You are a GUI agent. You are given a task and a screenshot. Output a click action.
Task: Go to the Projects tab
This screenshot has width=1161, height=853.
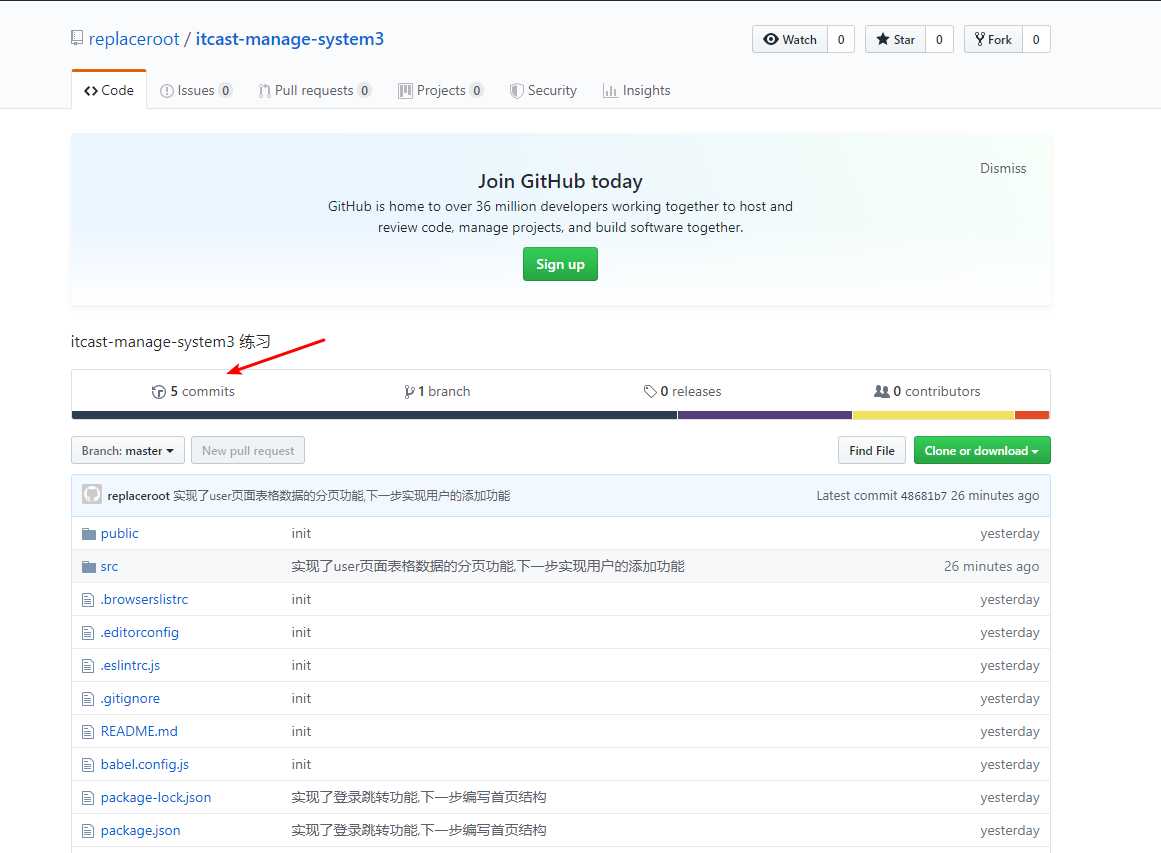[x=441, y=90]
